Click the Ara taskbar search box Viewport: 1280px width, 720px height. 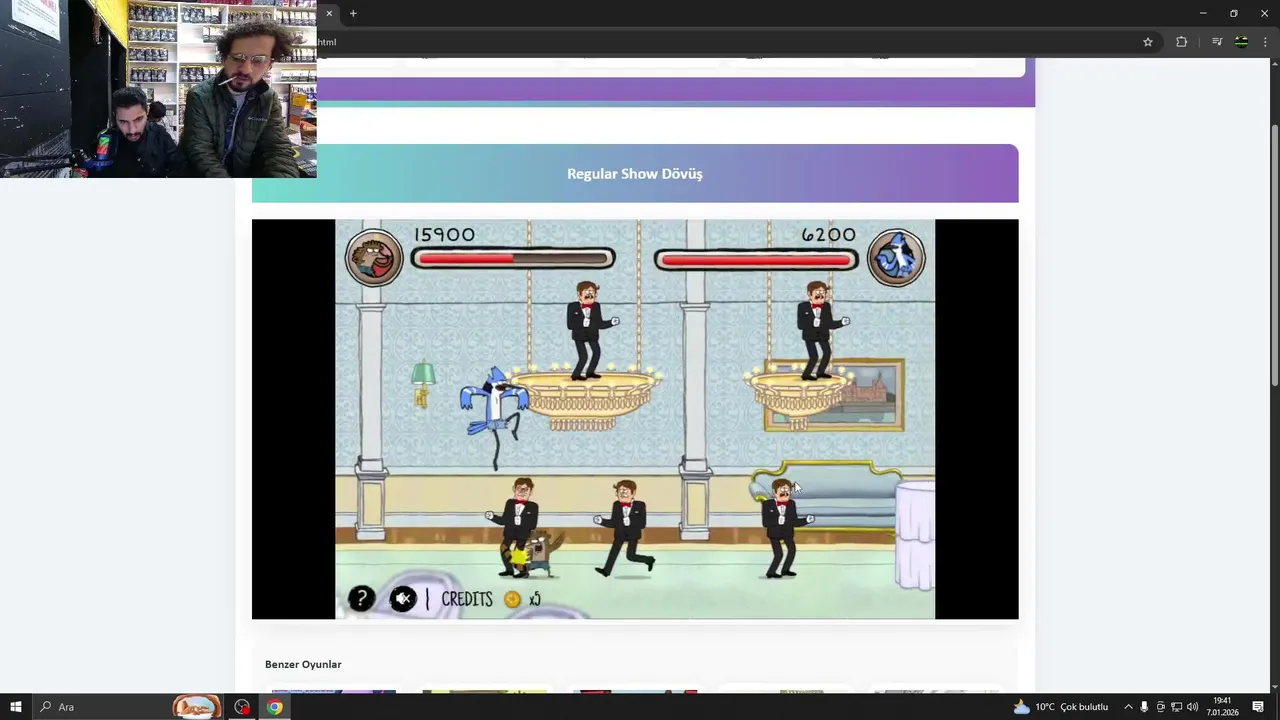point(130,707)
